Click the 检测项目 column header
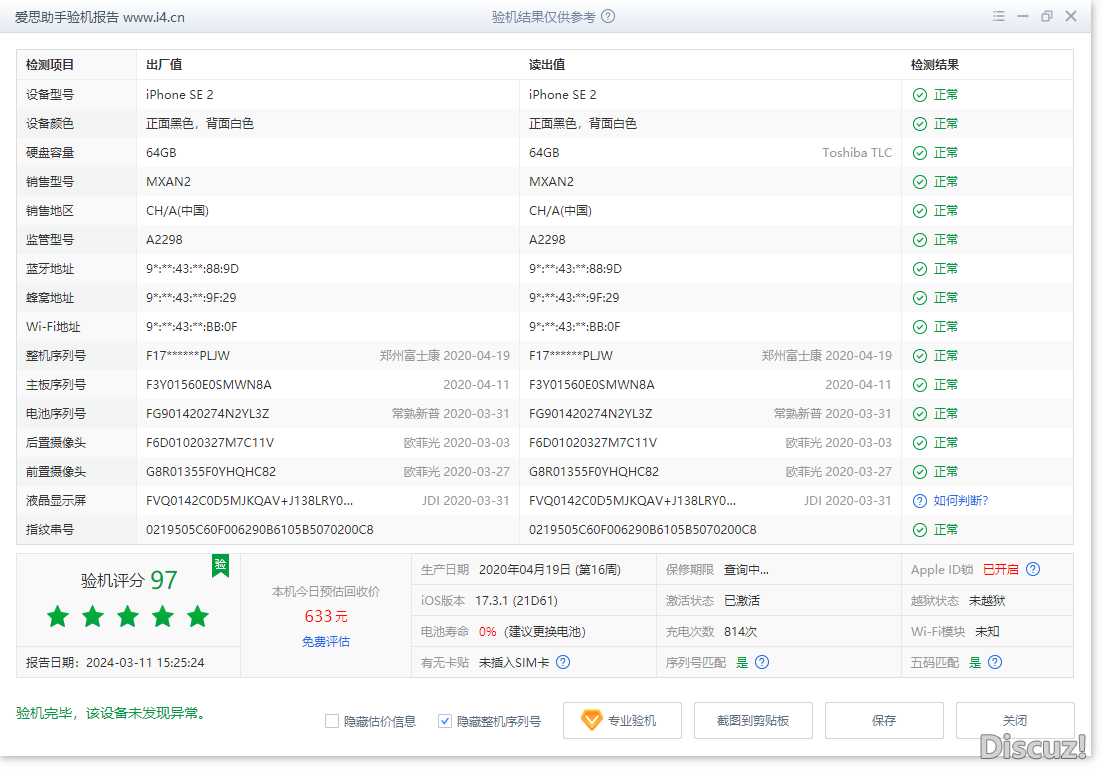This screenshot has width=1103, height=771. 50,65
